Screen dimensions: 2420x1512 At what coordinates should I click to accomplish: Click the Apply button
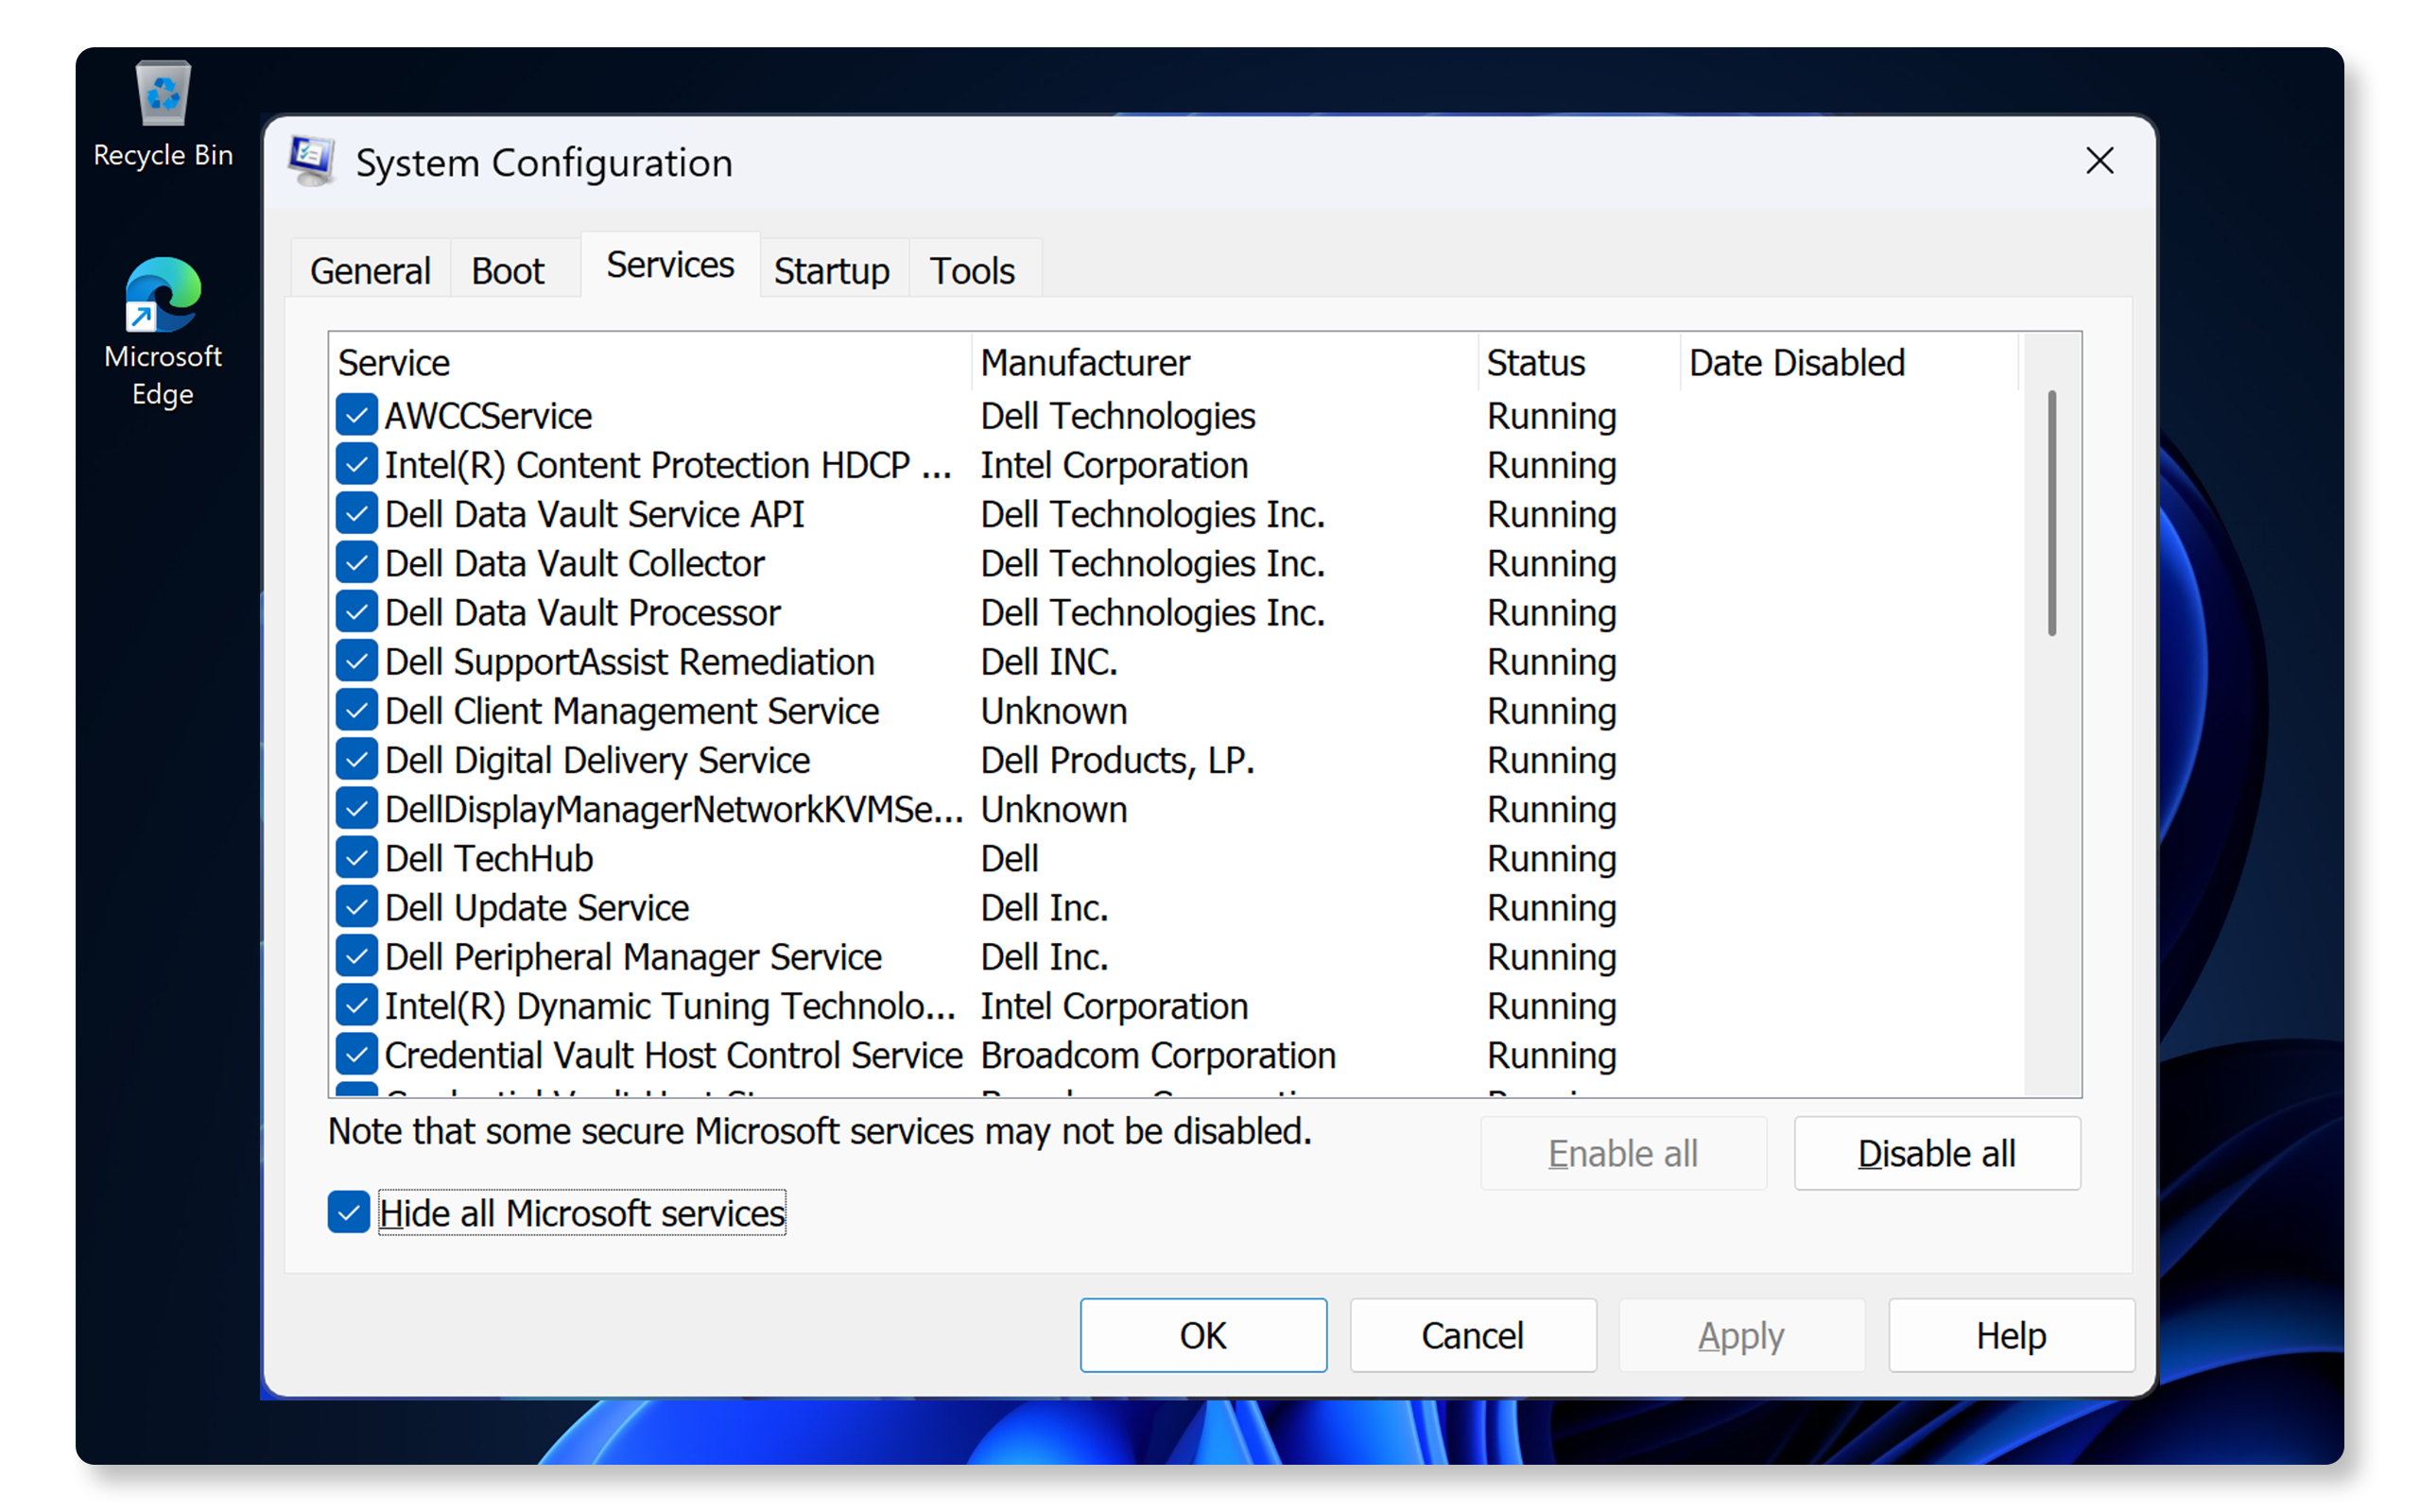pyautogui.click(x=1741, y=1335)
